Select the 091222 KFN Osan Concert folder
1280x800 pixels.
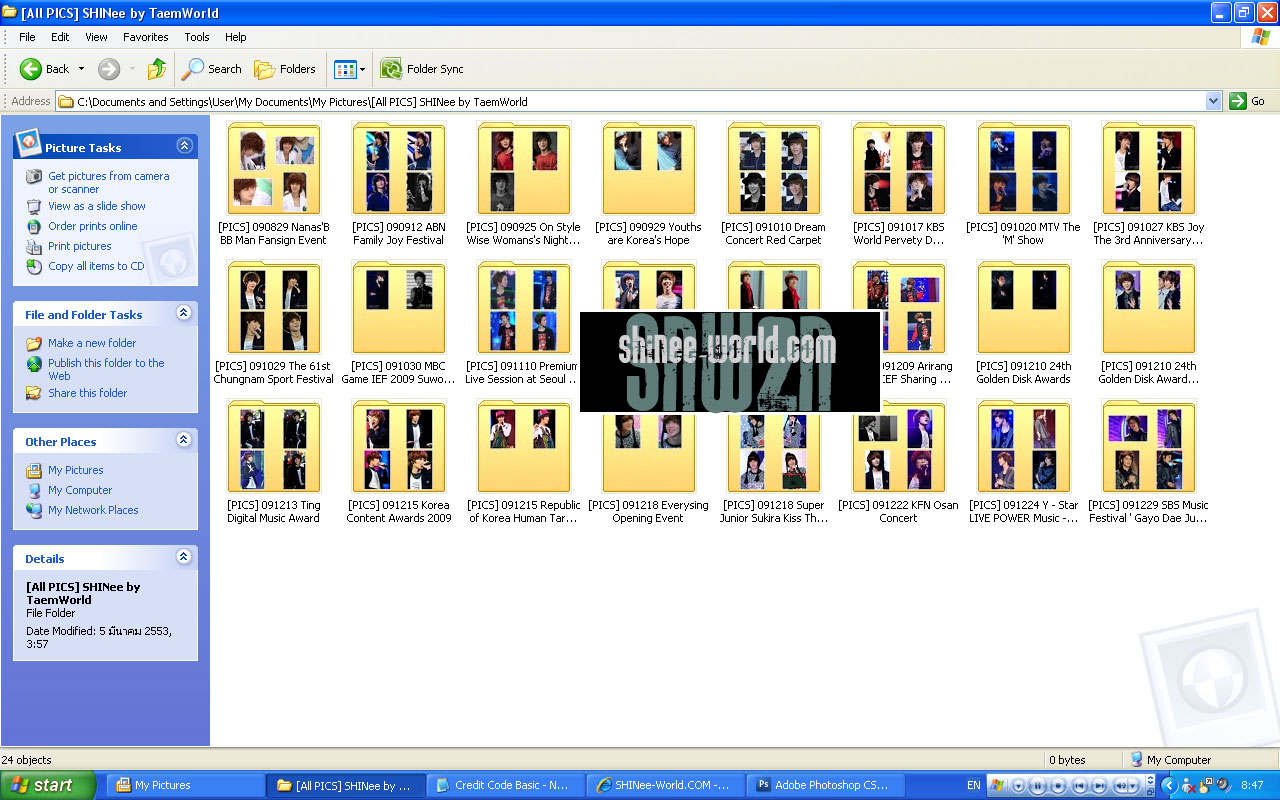(x=898, y=463)
